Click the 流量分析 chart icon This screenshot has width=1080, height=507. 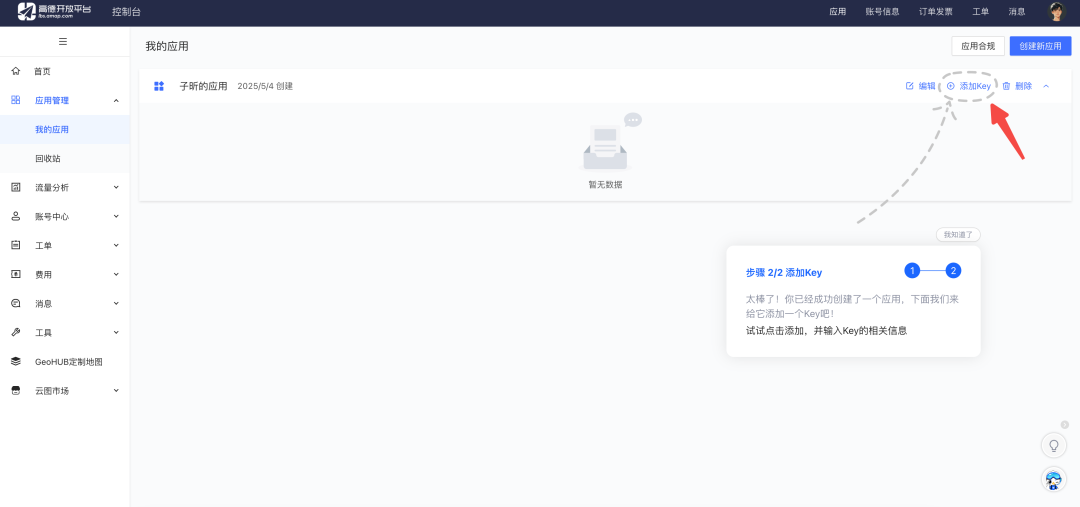(x=16, y=187)
